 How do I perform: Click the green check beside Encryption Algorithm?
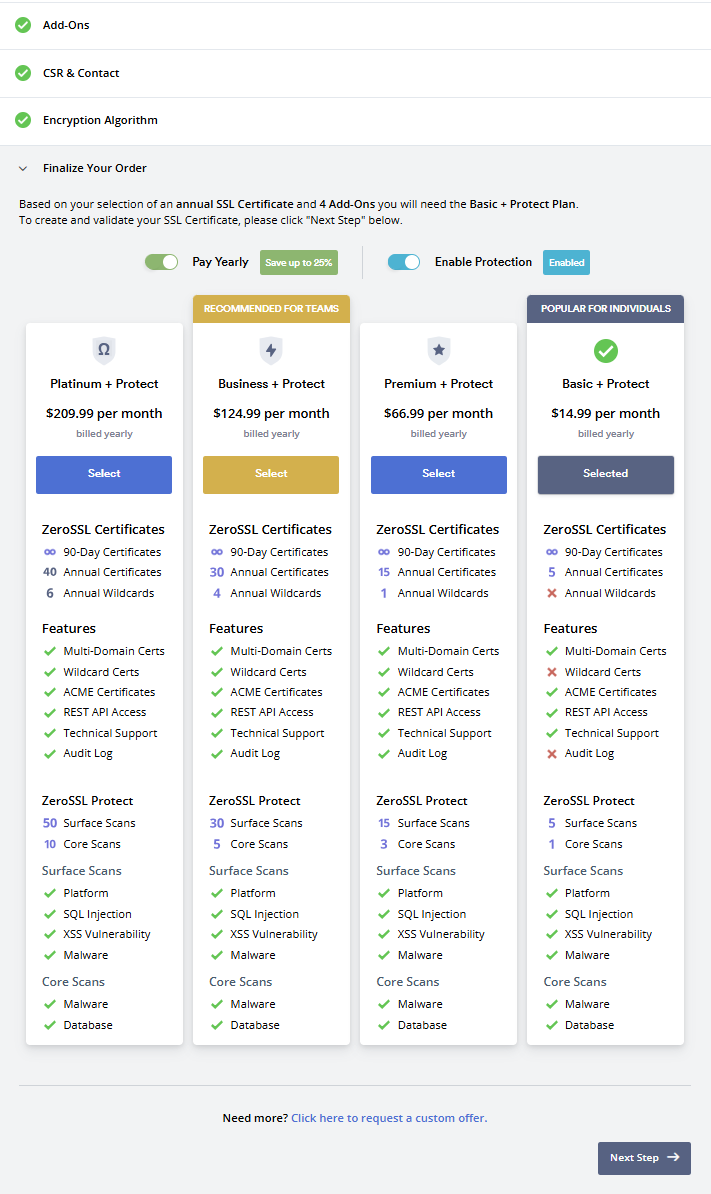23,120
